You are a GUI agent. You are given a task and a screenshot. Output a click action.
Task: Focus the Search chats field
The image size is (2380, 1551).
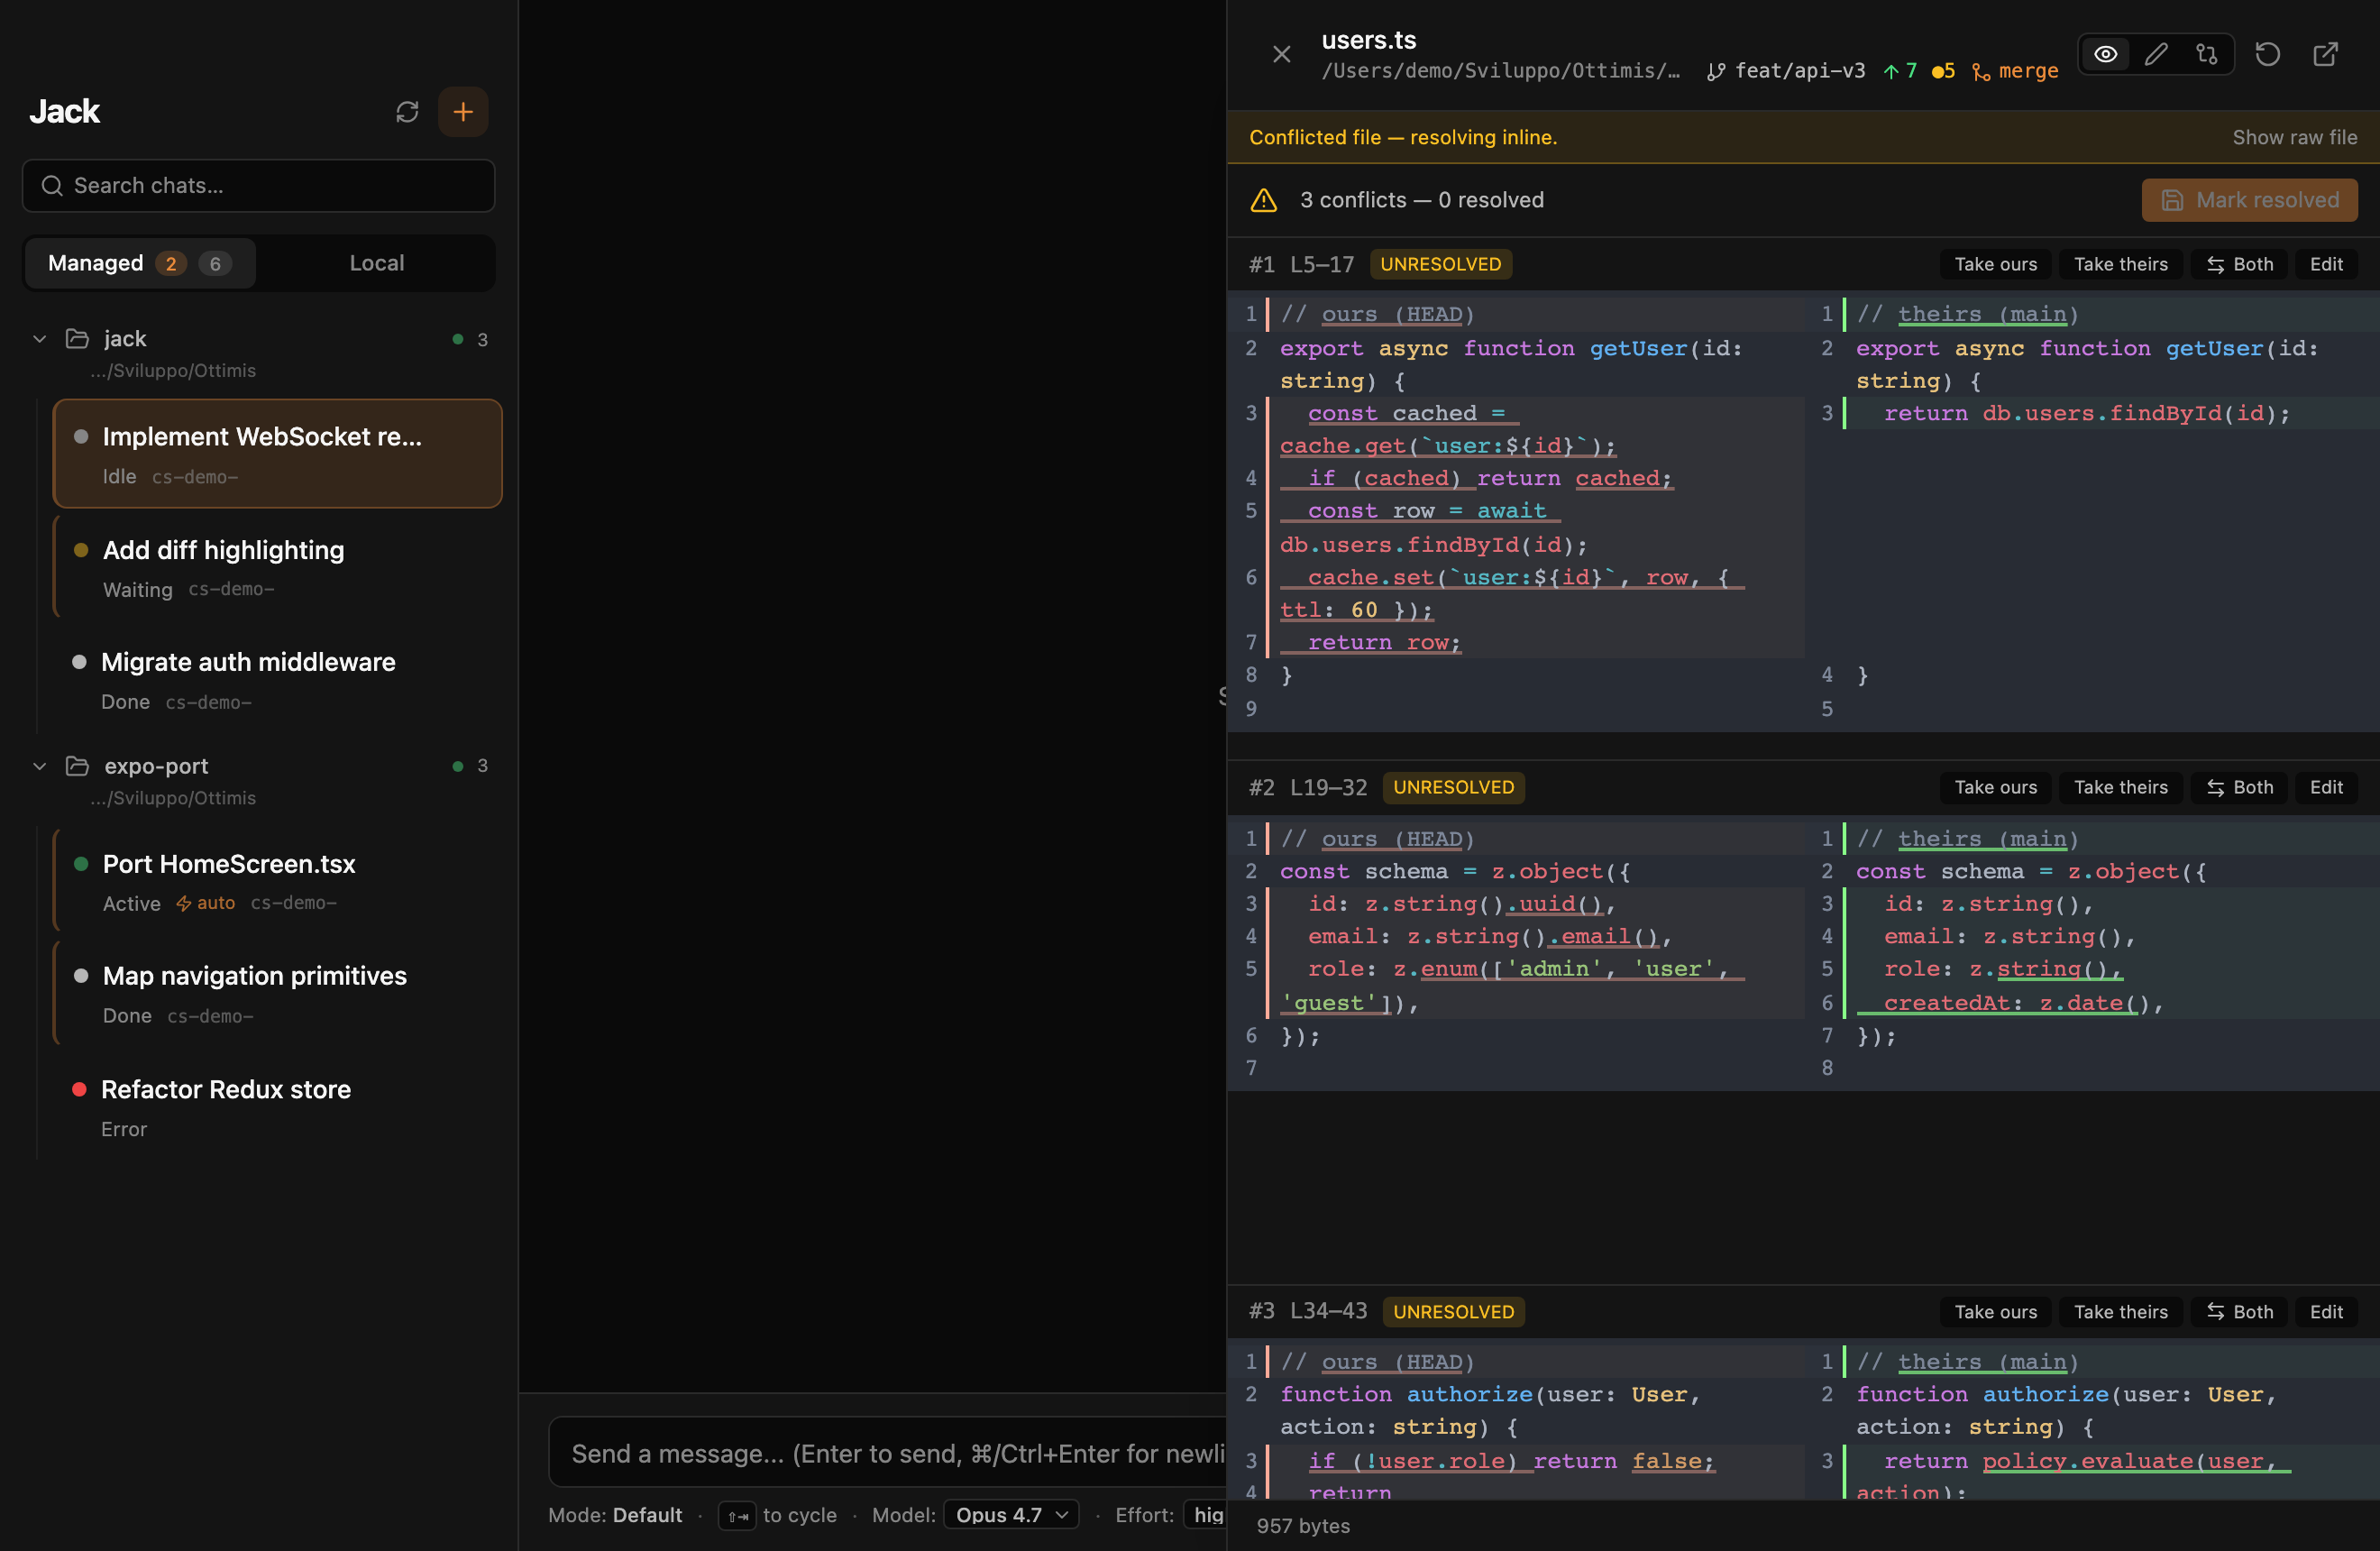pos(259,186)
